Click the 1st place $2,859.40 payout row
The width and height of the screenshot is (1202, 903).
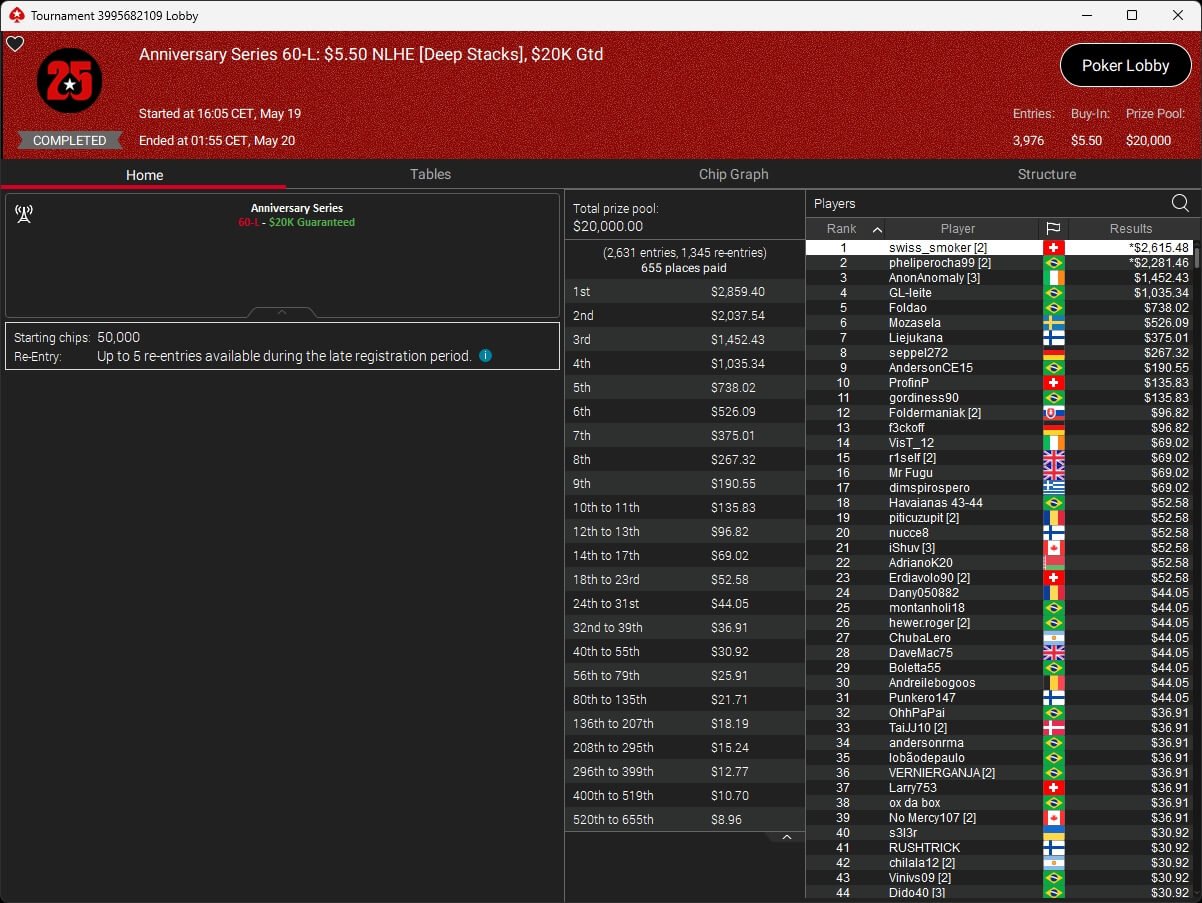(x=685, y=291)
